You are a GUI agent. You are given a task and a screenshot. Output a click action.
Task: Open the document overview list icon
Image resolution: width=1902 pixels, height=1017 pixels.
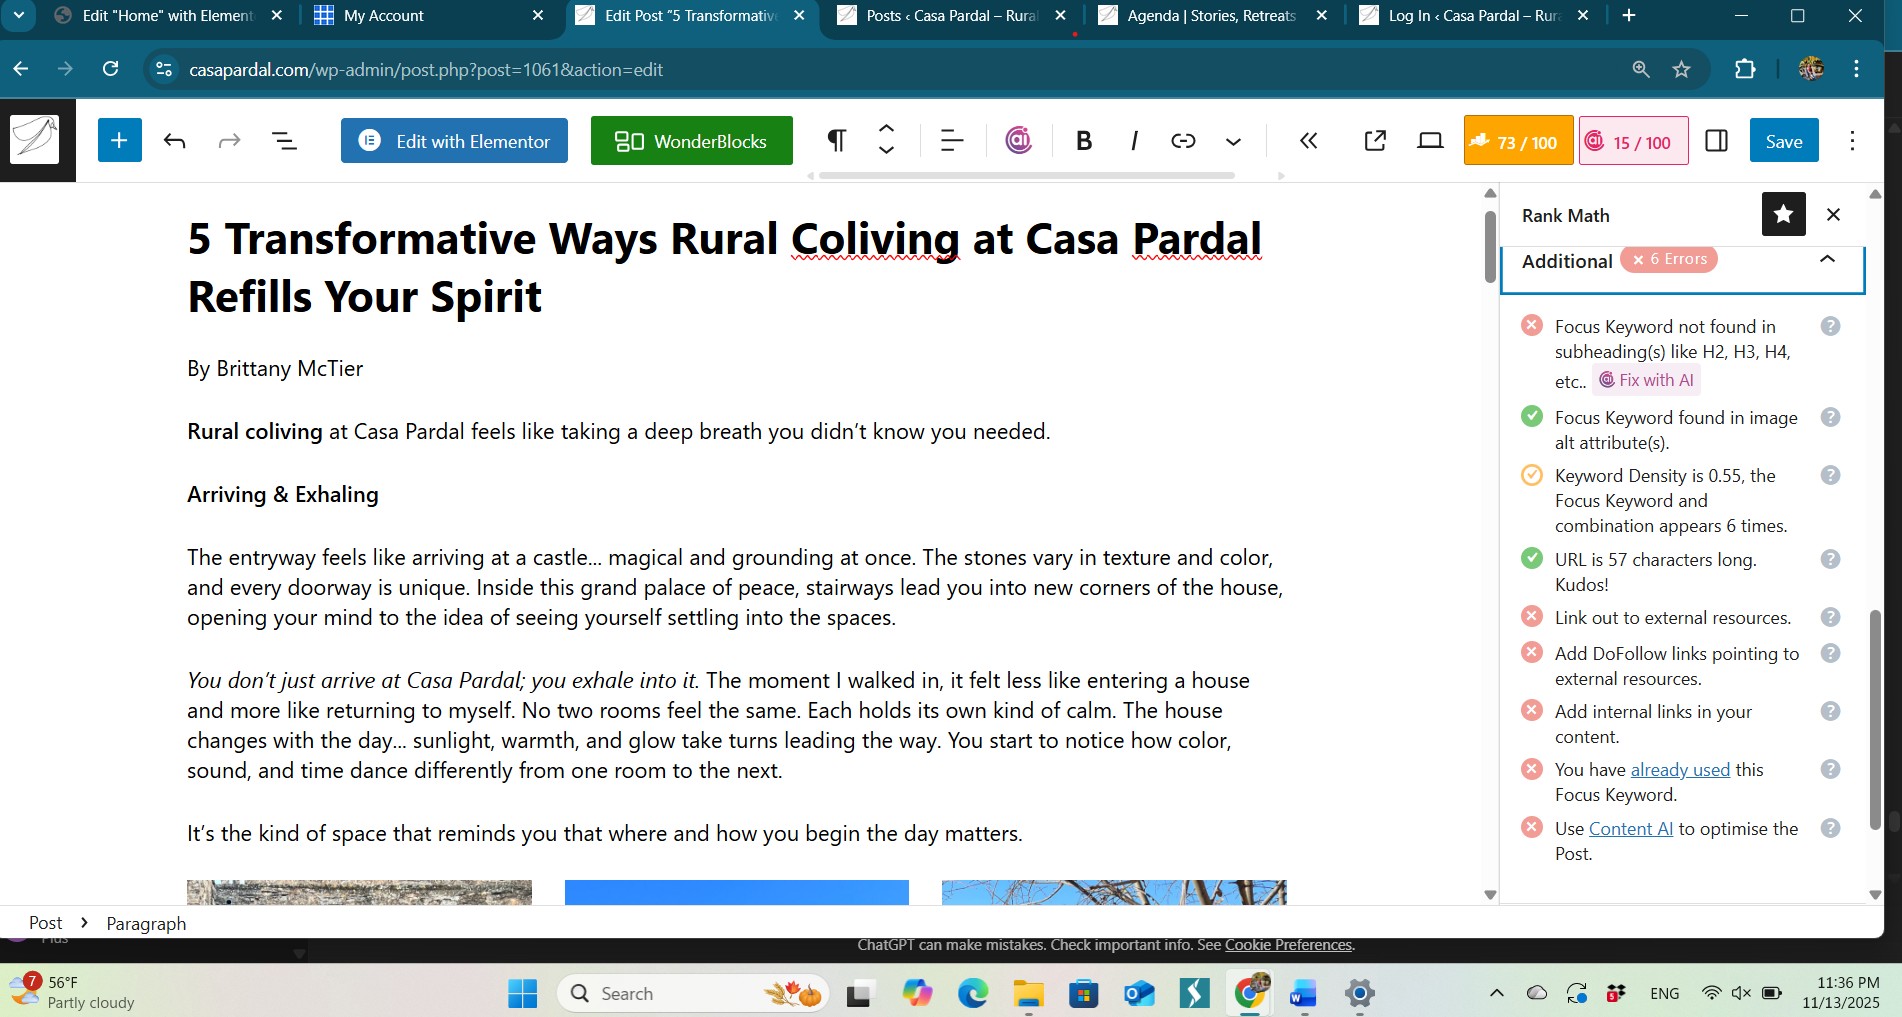(285, 141)
